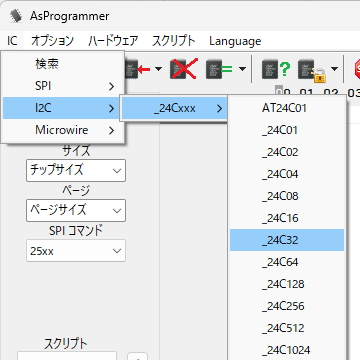Open the write chip dropdown arrow
Image resolution: width=360 pixels, height=360 pixels.
click(x=158, y=69)
